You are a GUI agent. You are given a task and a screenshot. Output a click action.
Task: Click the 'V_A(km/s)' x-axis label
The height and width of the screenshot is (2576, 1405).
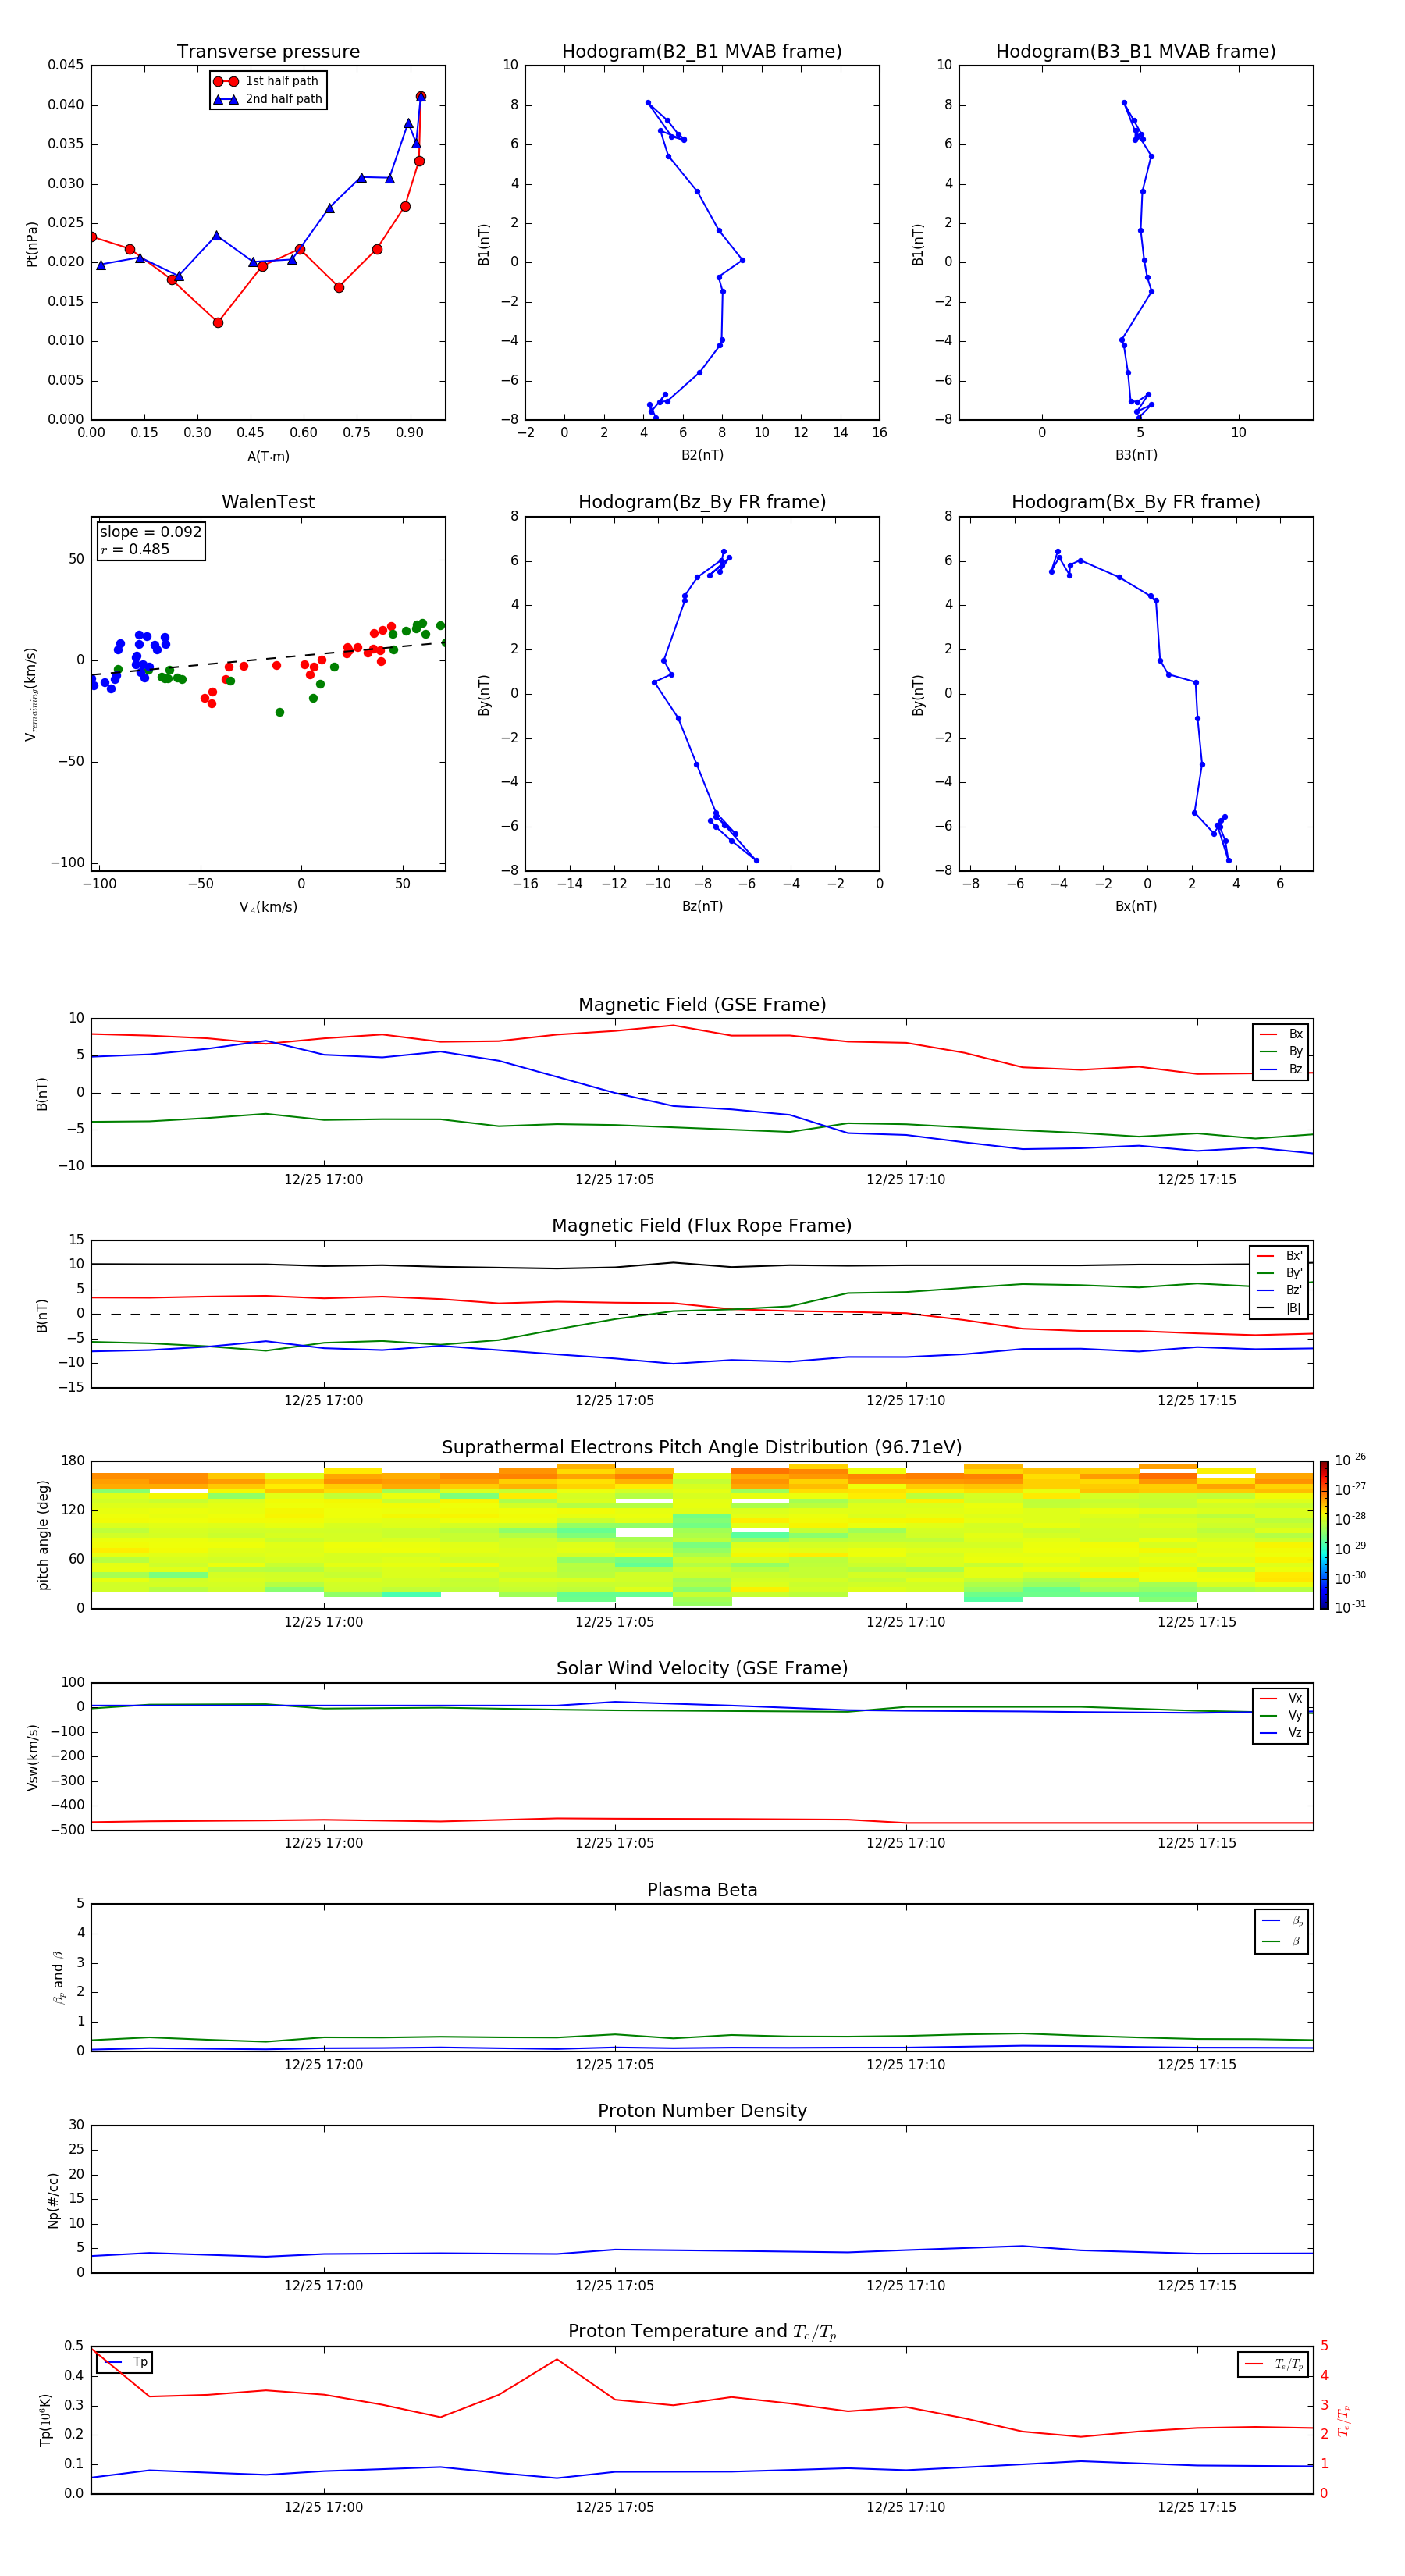[268, 907]
